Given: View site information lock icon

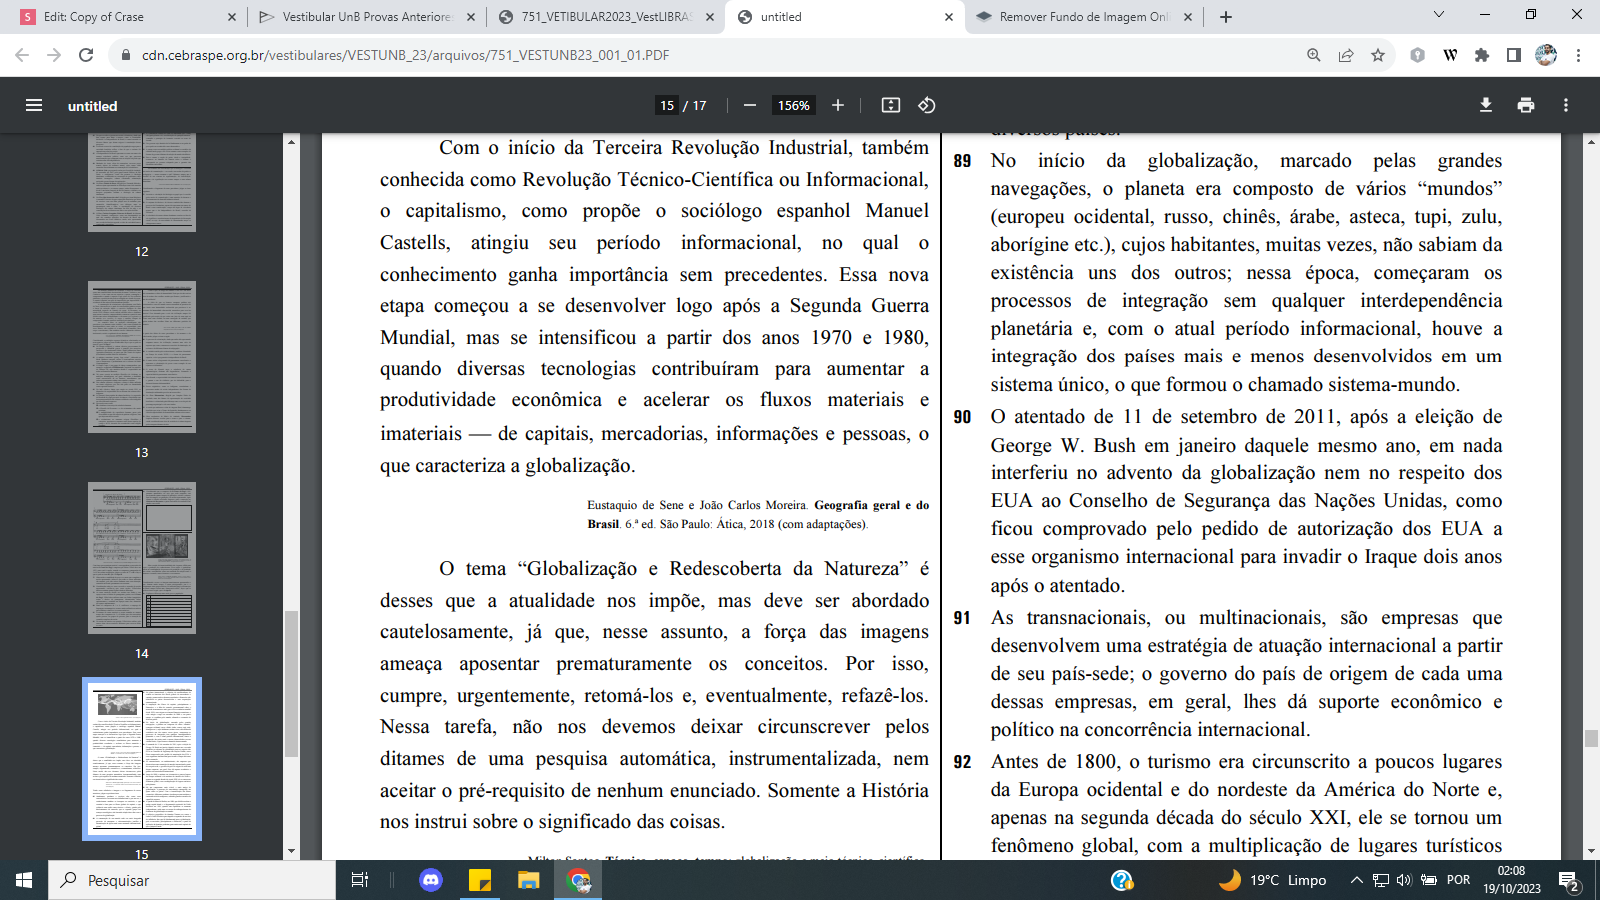Looking at the screenshot, I should click(x=126, y=55).
